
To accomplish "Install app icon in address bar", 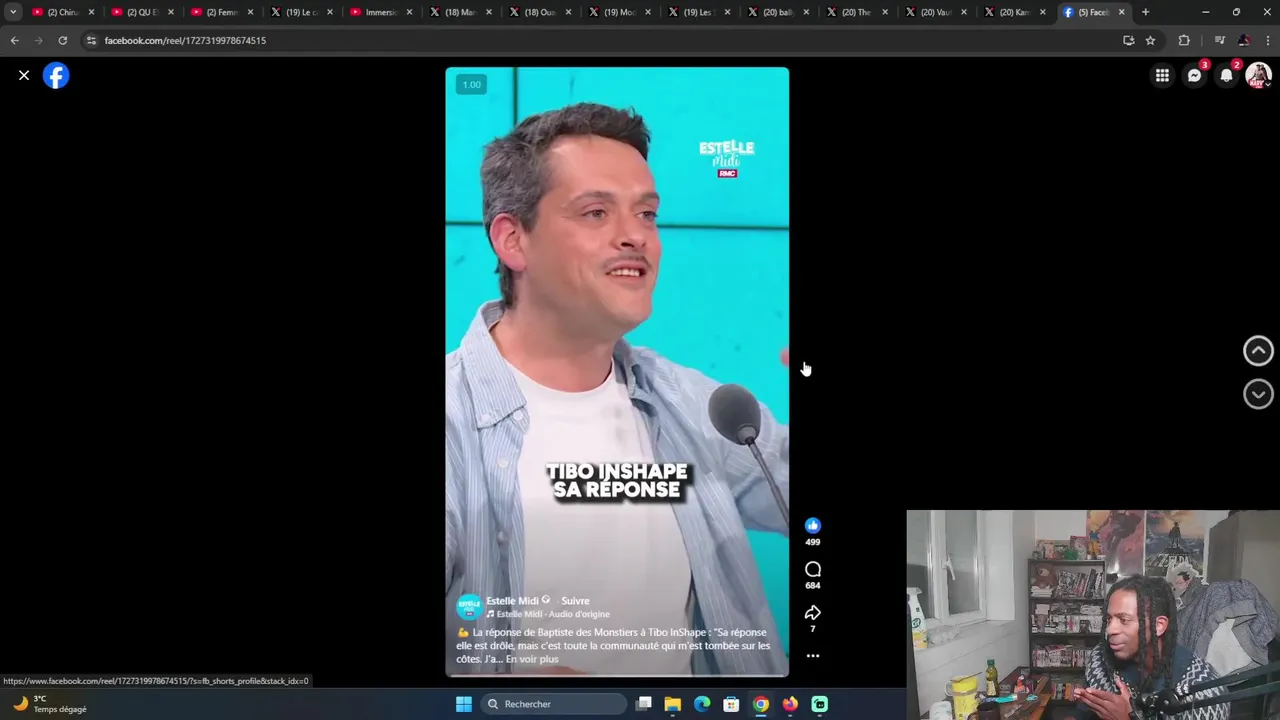I will (x=1128, y=40).
